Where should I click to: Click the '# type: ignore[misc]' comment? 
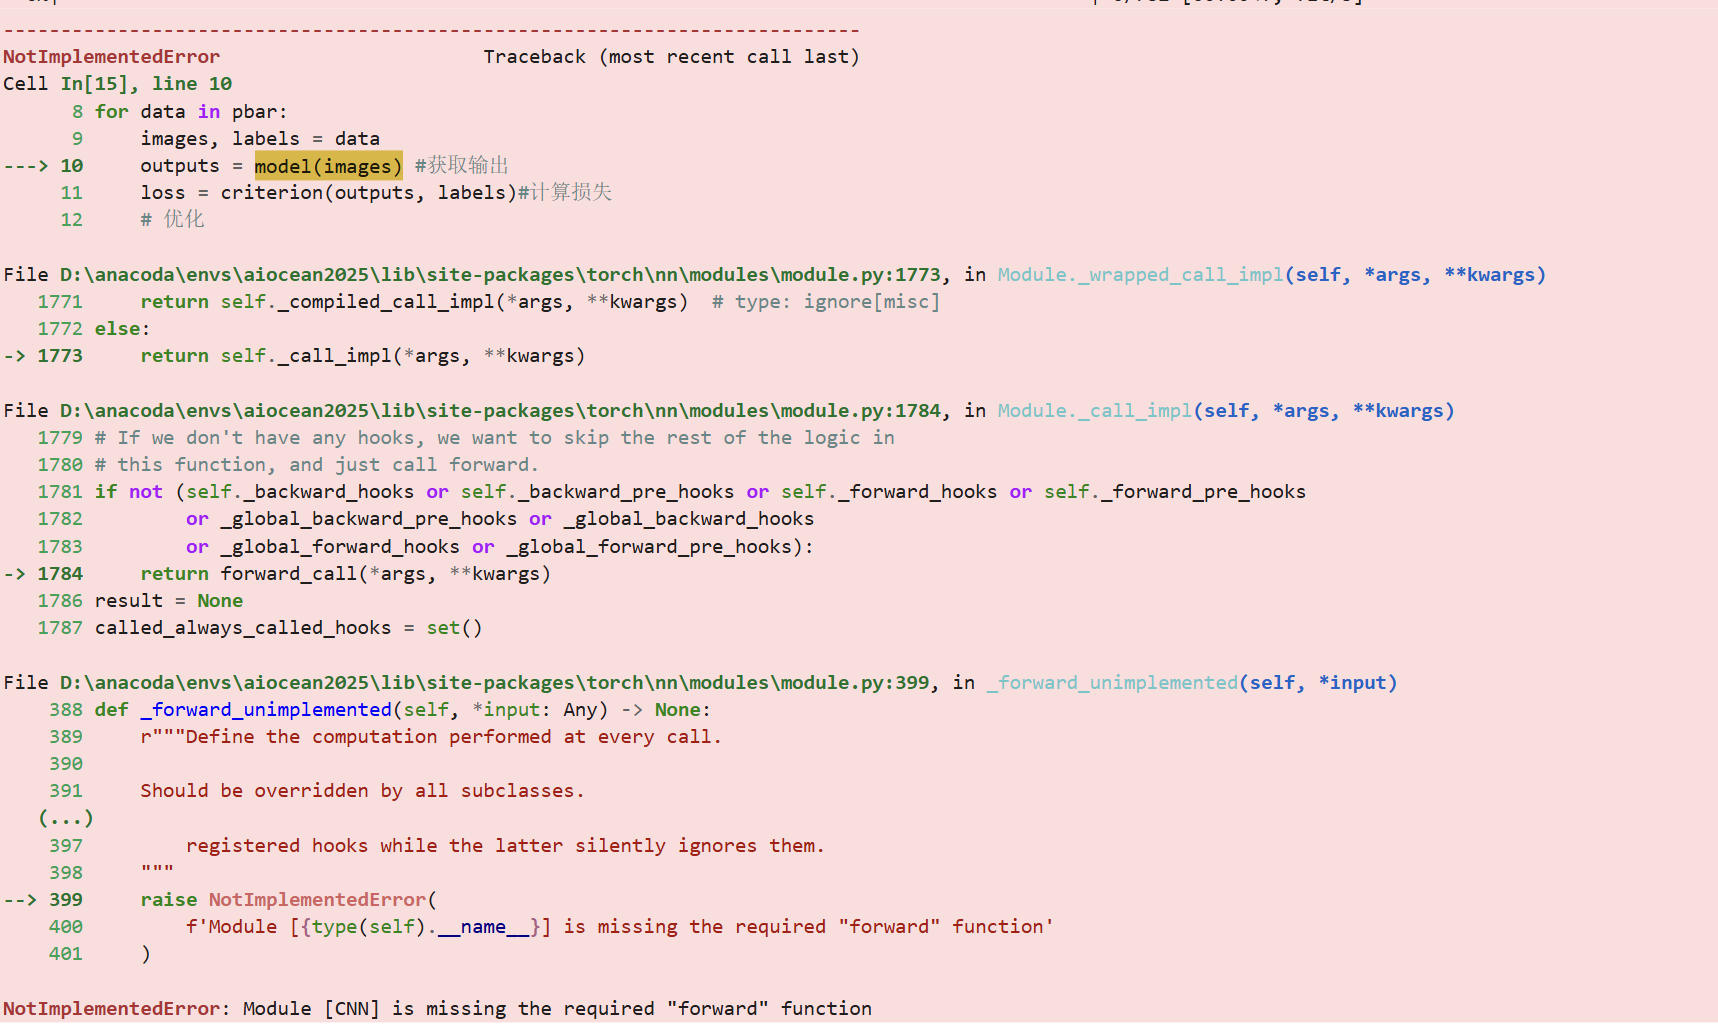point(825,302)
